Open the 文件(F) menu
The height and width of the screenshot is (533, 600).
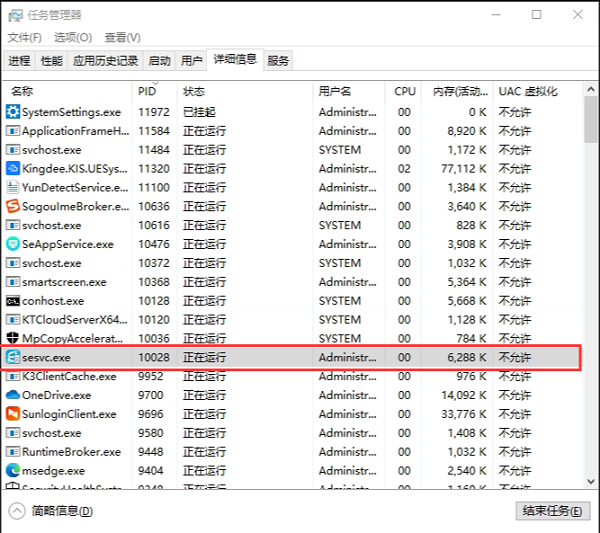point(25,38)
